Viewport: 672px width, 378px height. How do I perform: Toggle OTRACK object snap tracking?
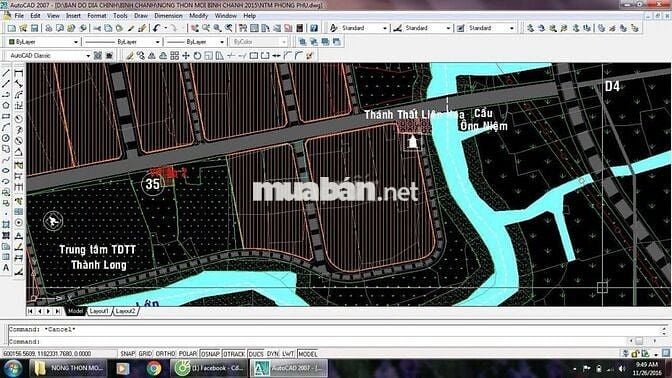point(234,354)
